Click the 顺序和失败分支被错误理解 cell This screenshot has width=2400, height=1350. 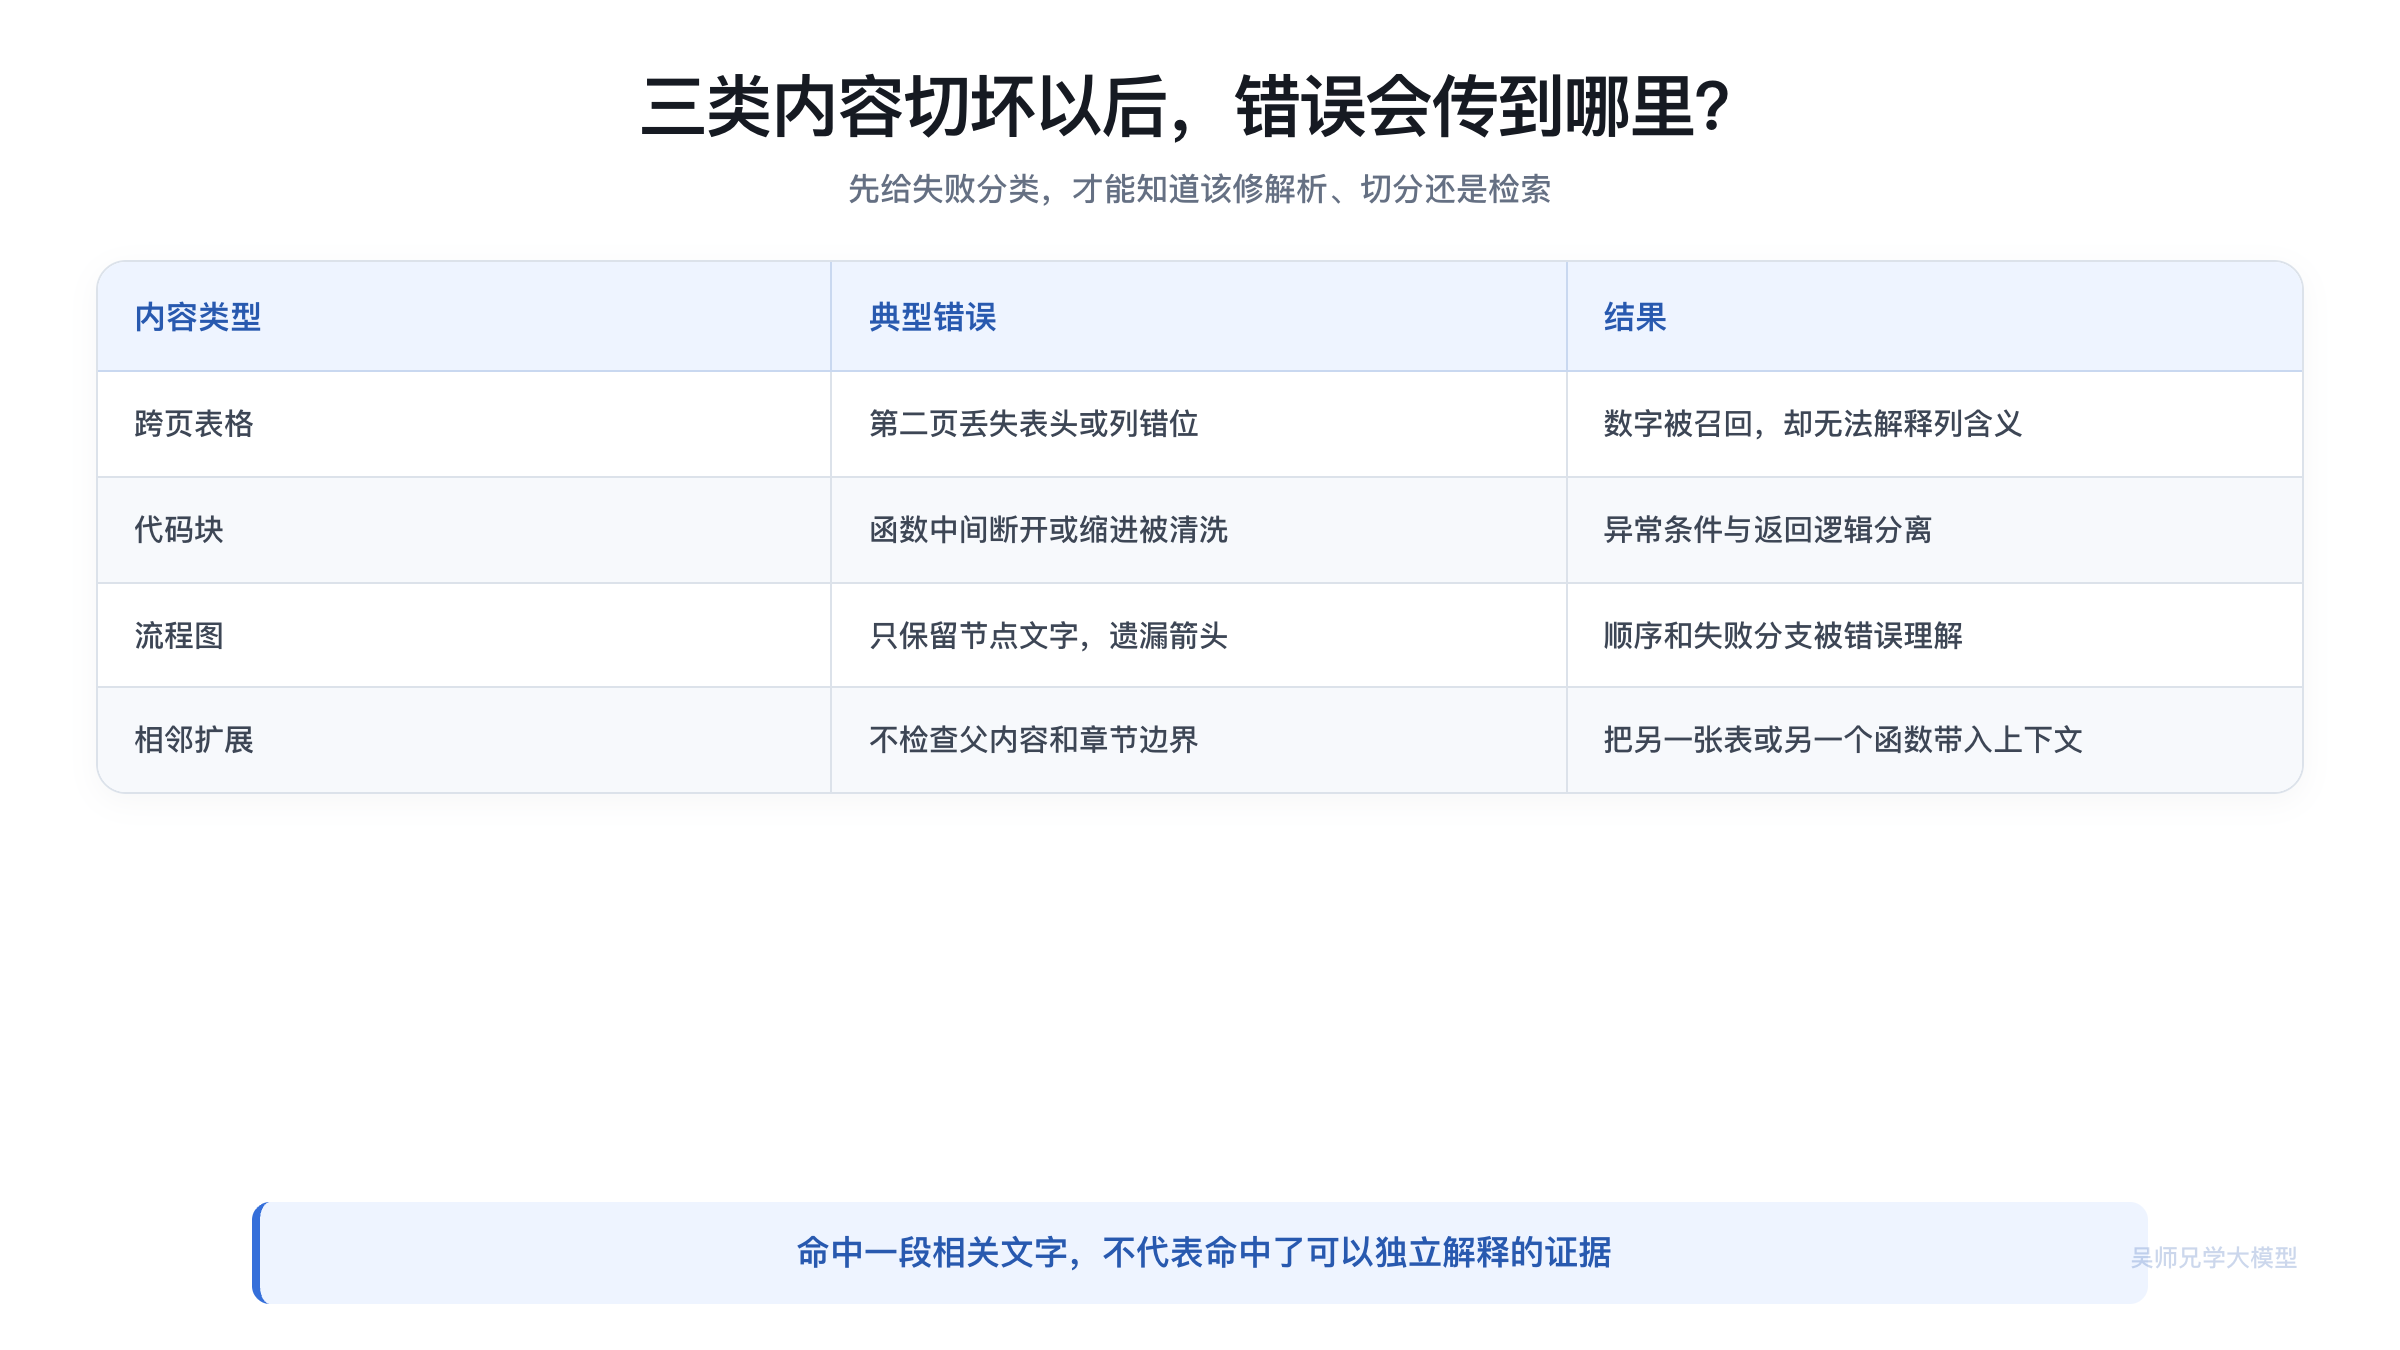pyautogui.click(x=1934, y=635)
